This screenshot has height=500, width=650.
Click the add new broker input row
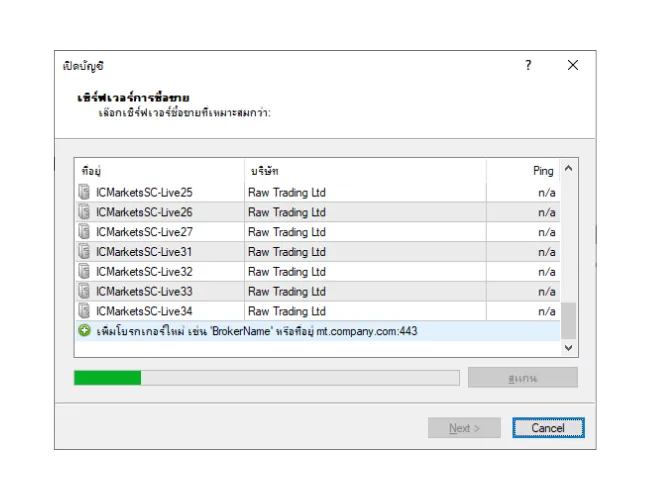click(x=318, y=331)
